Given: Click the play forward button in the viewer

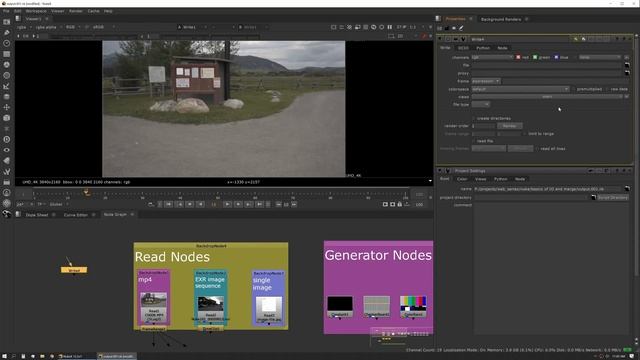Looking at the screenshot, I should pyautogui.click(x=227, y=204).
